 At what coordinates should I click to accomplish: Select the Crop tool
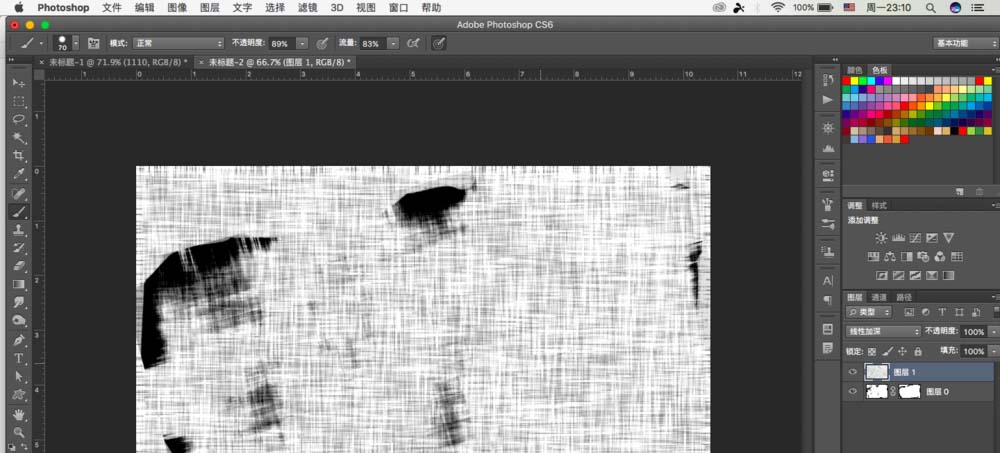[19, 156]
